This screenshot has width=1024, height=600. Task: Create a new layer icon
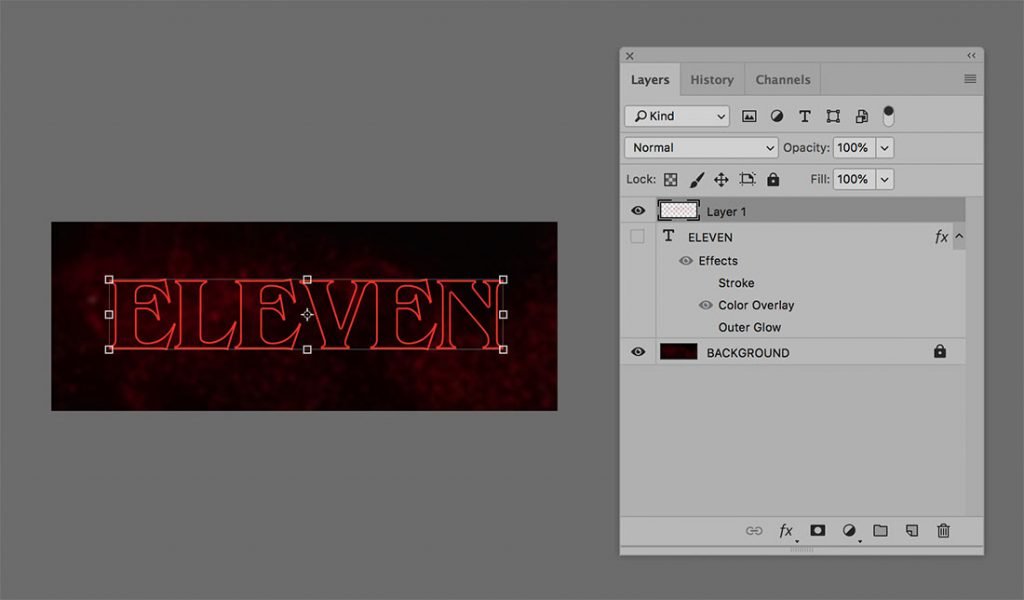[x=912, y=530]
